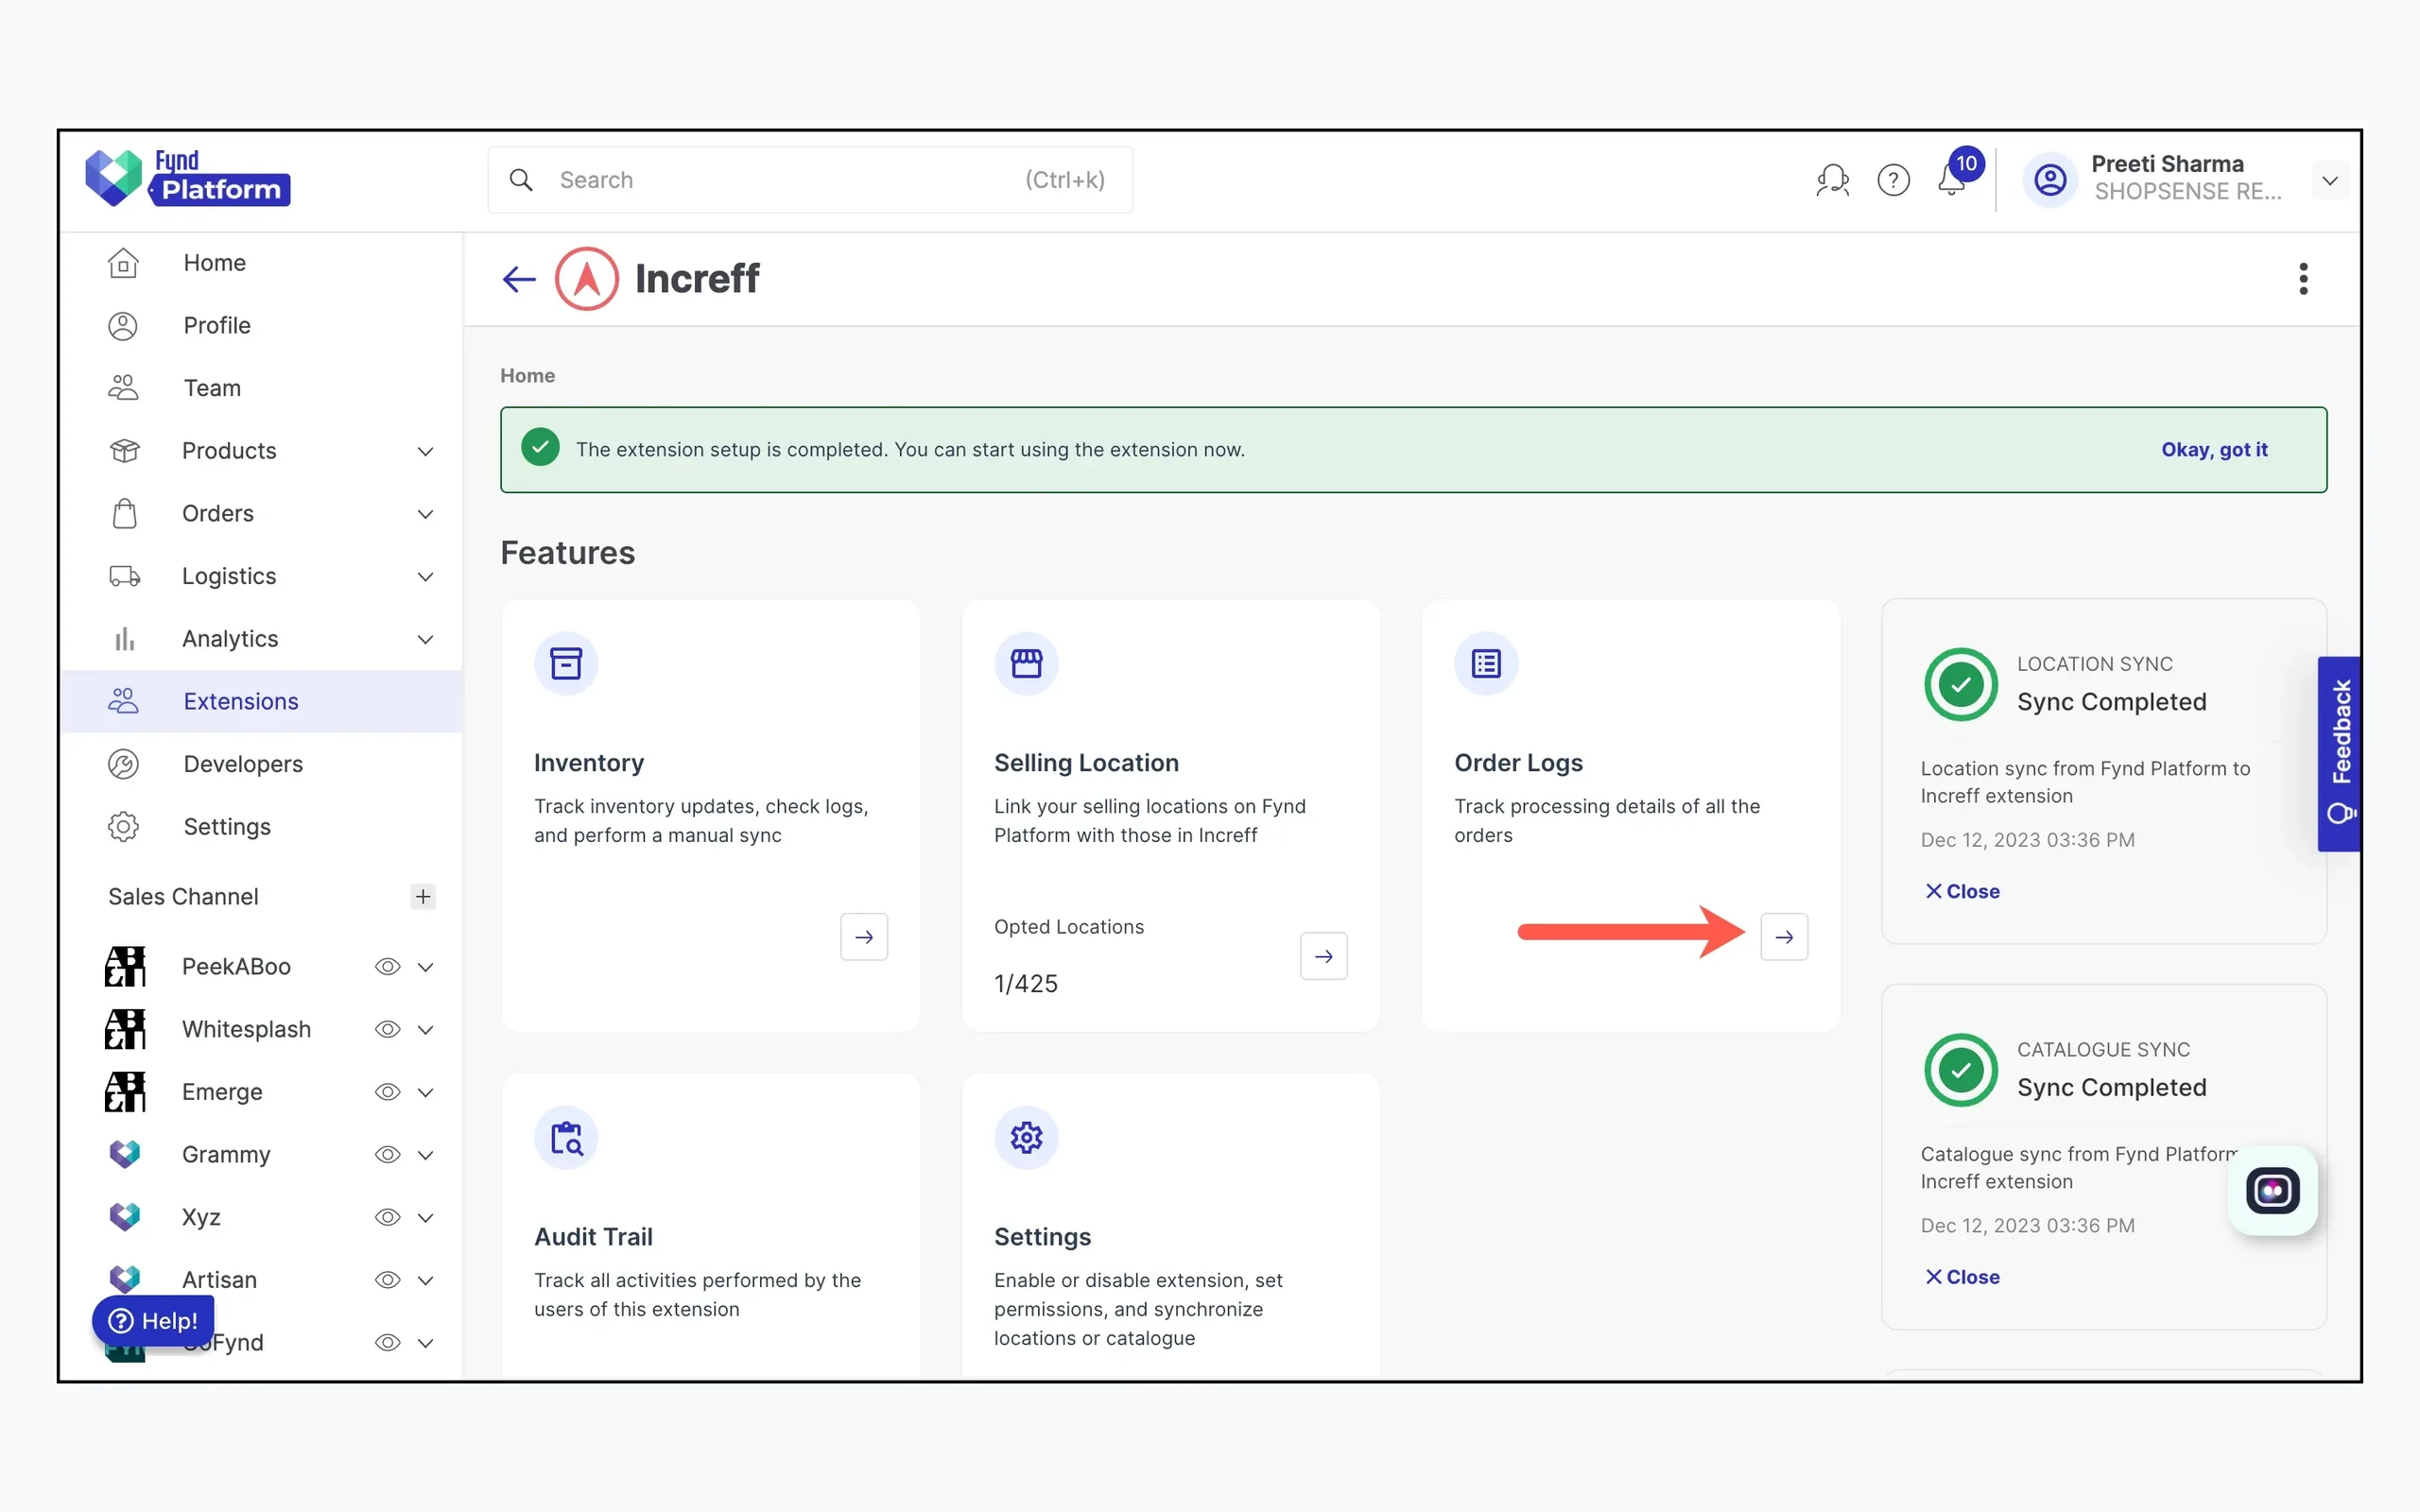The height and width of the screenshot is (1512, 2420).
Task: Click the Help! button
Action: tap(153, 1321)
